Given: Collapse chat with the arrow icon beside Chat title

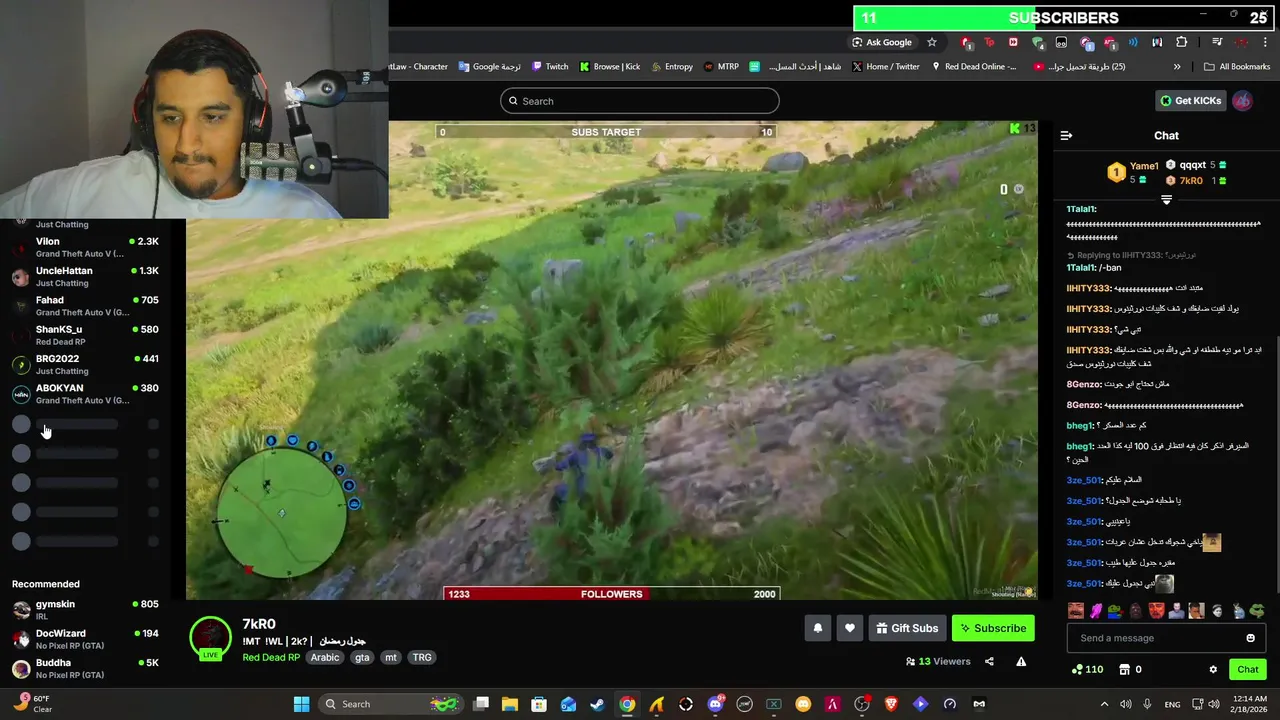Looking at the screenshot, I should tap(1066, 135).
